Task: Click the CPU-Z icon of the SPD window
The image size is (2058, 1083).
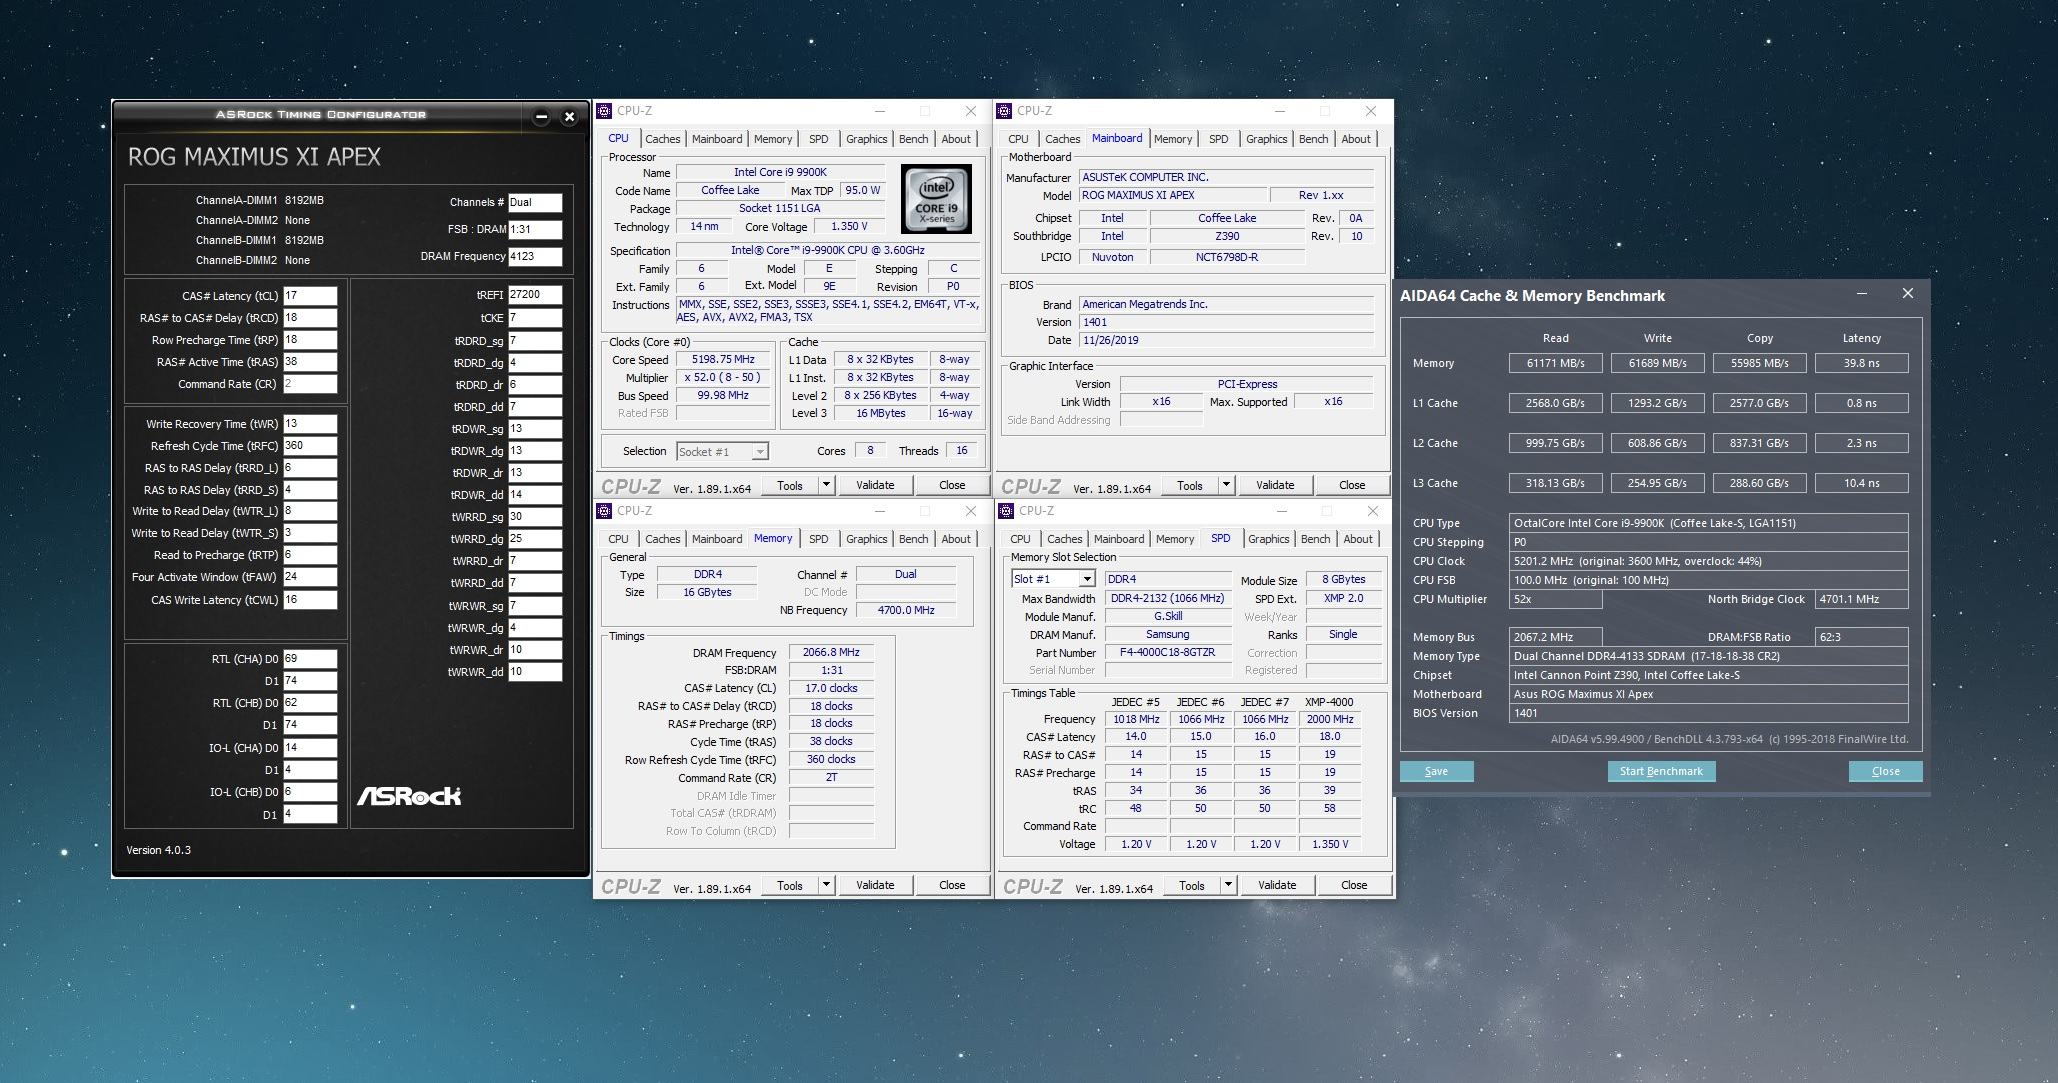Action: (1007, 511)
